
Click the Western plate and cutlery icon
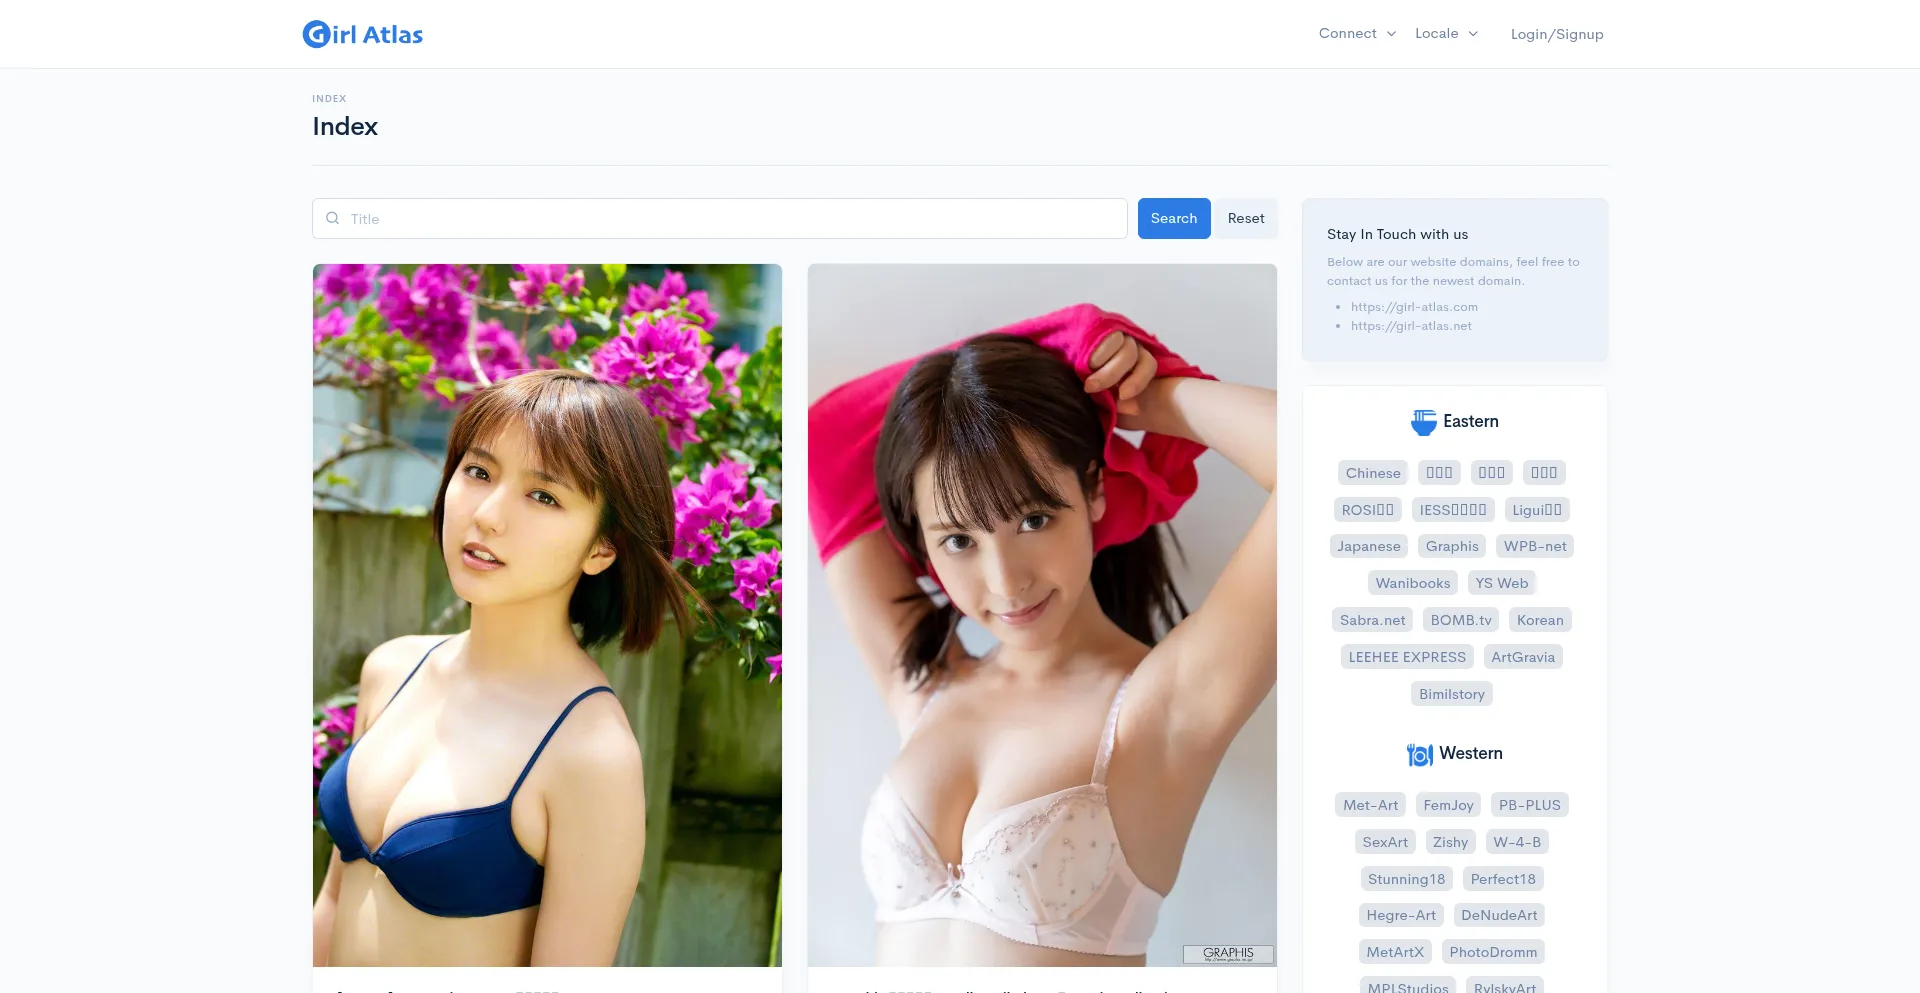pos(1420,754)
